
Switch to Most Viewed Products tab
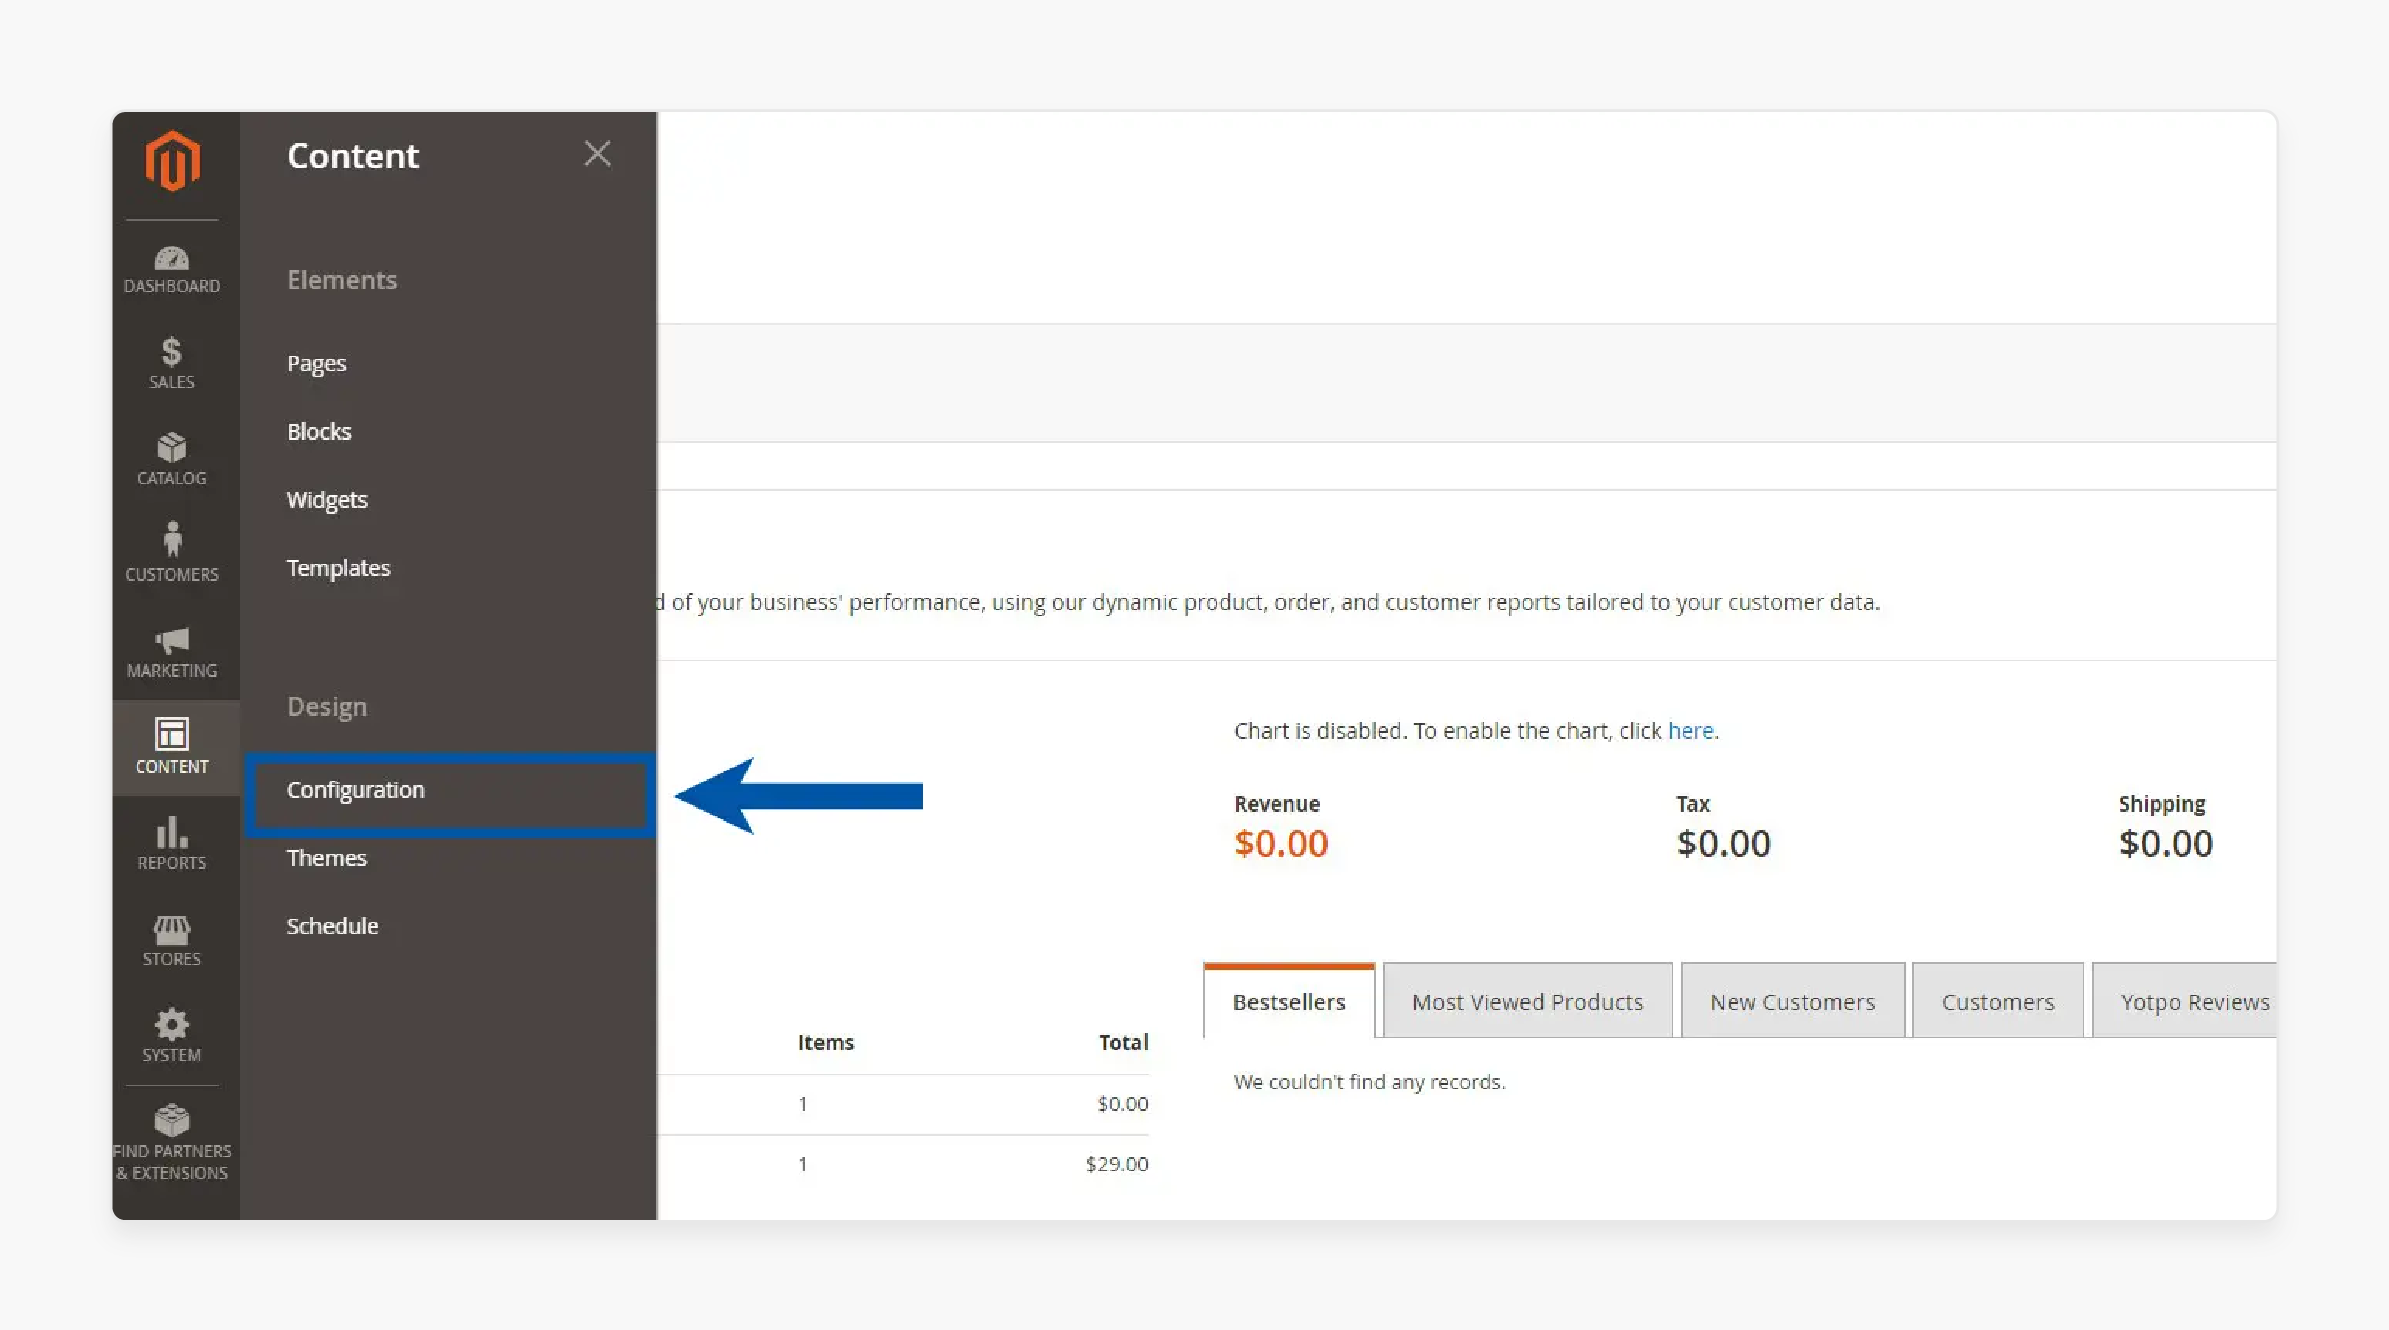(1527, 1001)
